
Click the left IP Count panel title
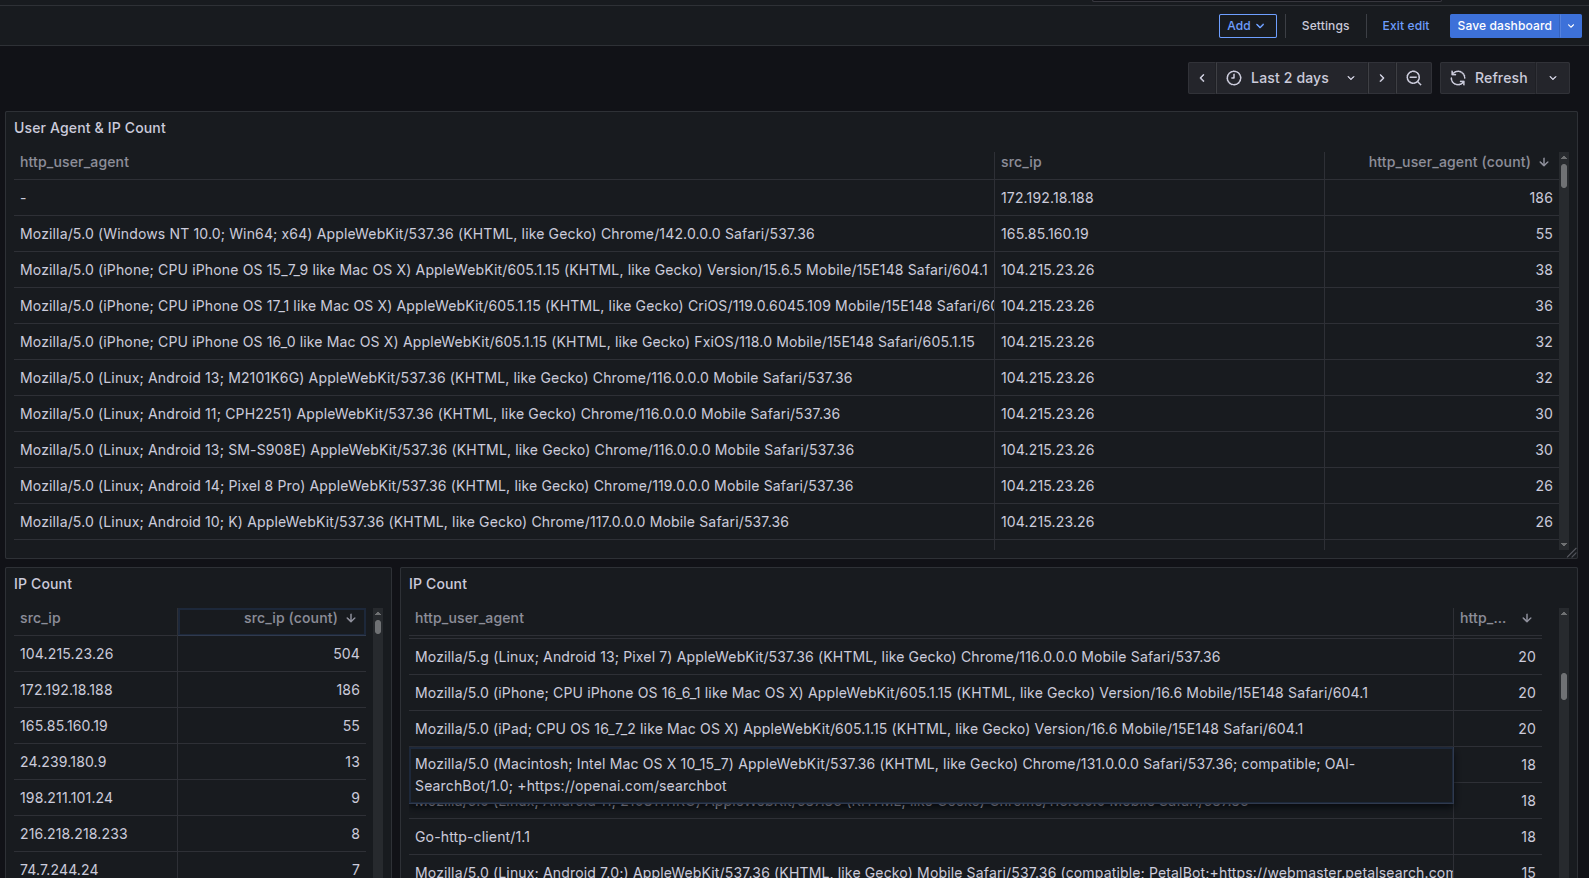coord(43,584)
